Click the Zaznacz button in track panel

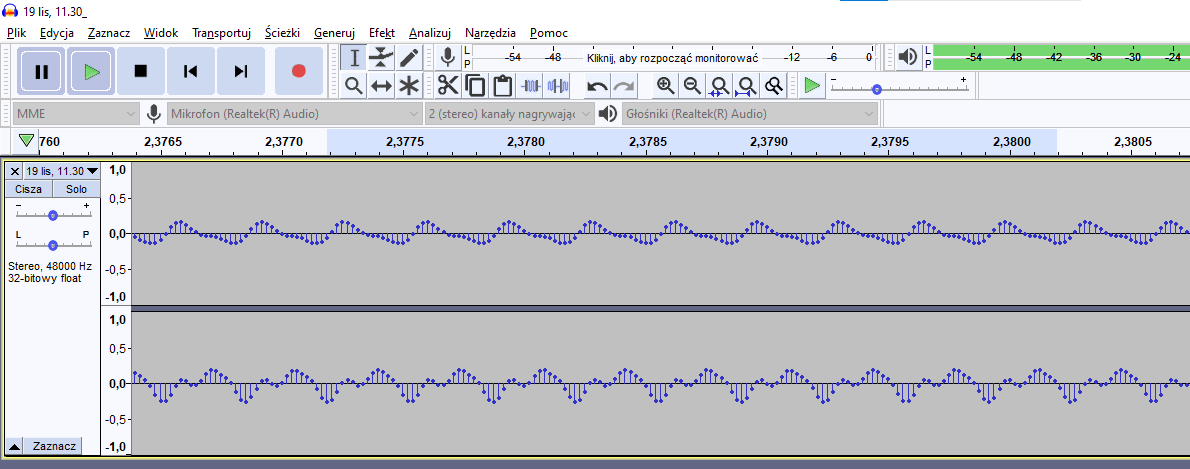click(54, 446)
